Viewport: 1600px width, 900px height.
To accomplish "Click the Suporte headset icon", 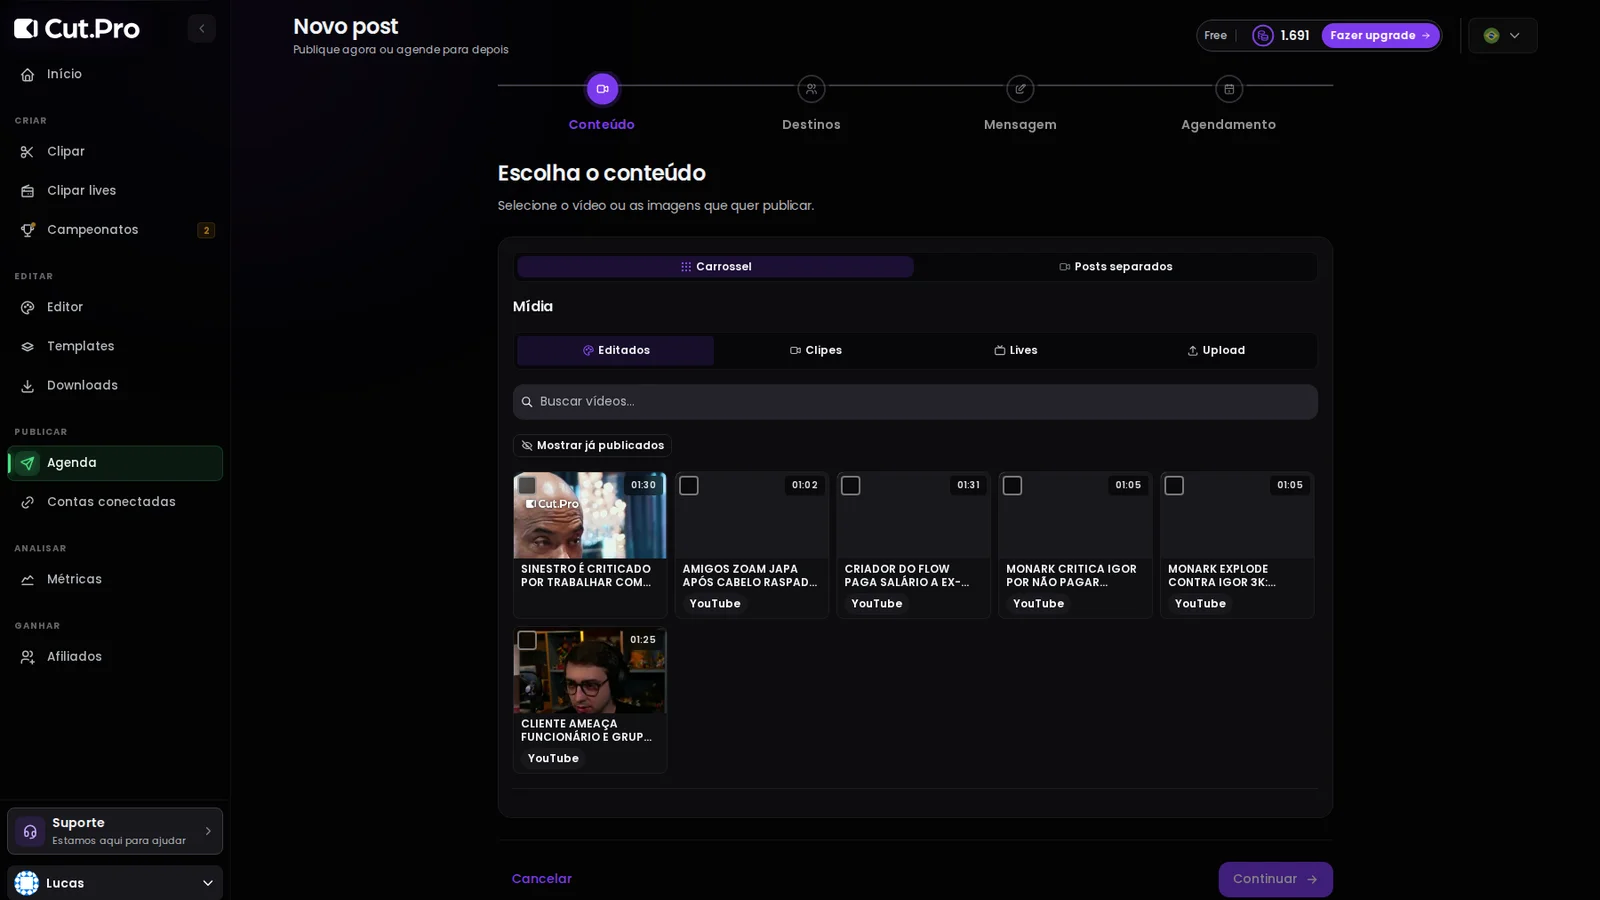I will point(30,832).
